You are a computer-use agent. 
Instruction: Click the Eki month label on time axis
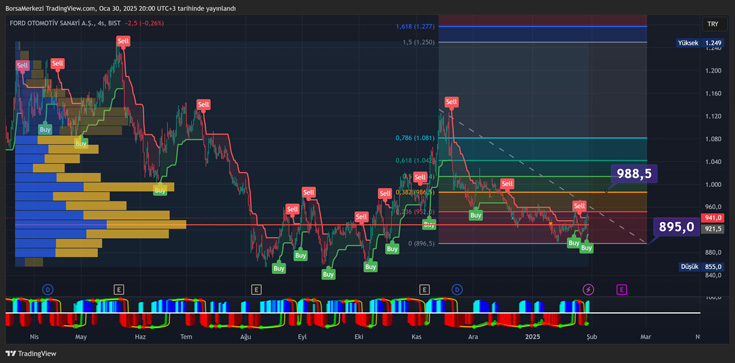[360, 337]
